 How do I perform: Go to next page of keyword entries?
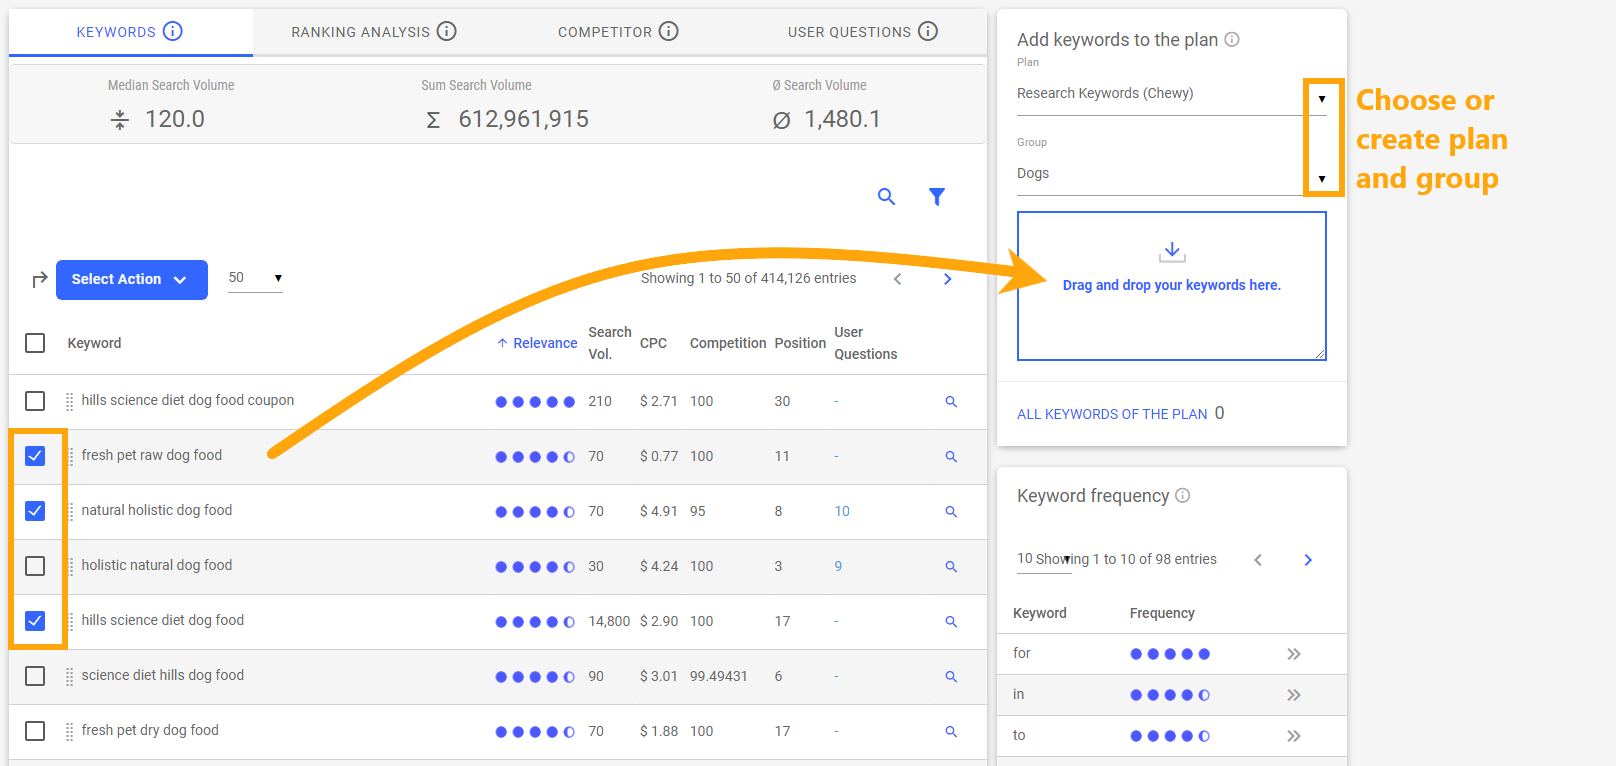[948, 279]
